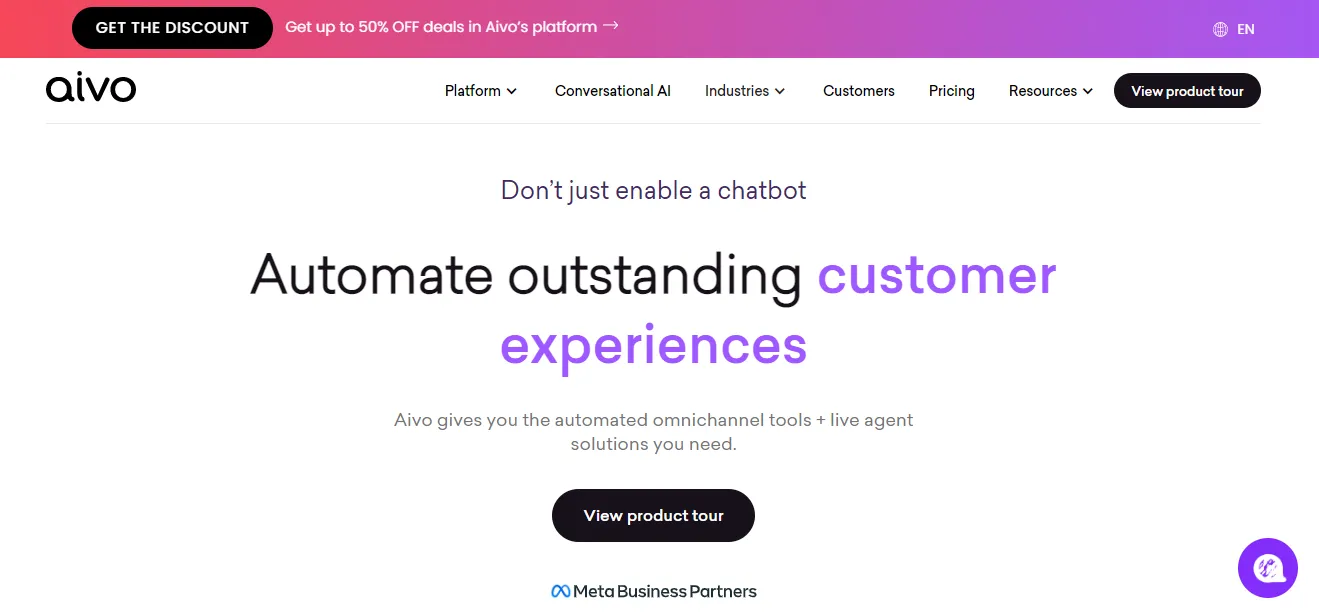Click the GET THE DISCOUNT button
This screenshot has width=1319, height=614.
click(172, 28)
